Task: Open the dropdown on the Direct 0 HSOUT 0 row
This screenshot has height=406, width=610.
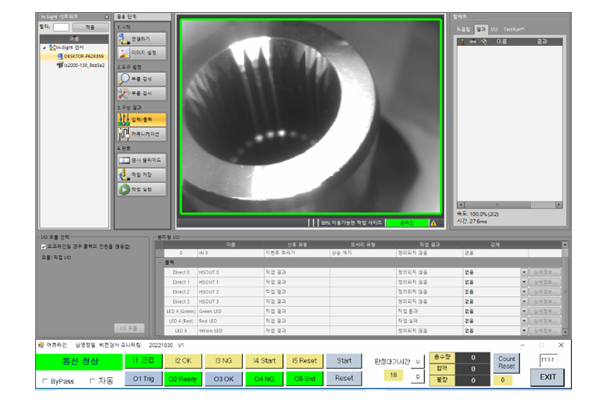Action: tap(524, 272)
